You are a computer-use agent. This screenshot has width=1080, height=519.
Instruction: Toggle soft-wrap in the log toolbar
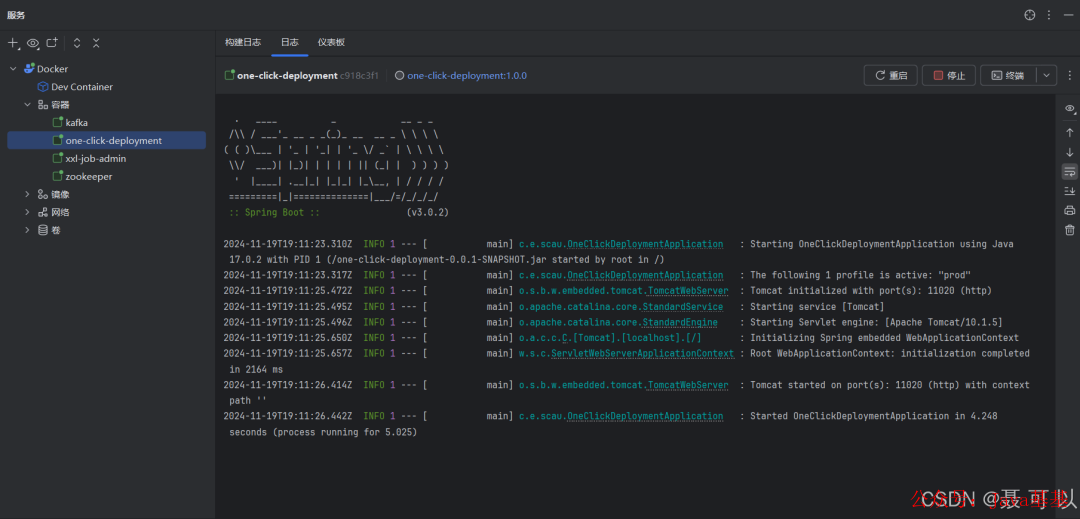point(1069,171)
